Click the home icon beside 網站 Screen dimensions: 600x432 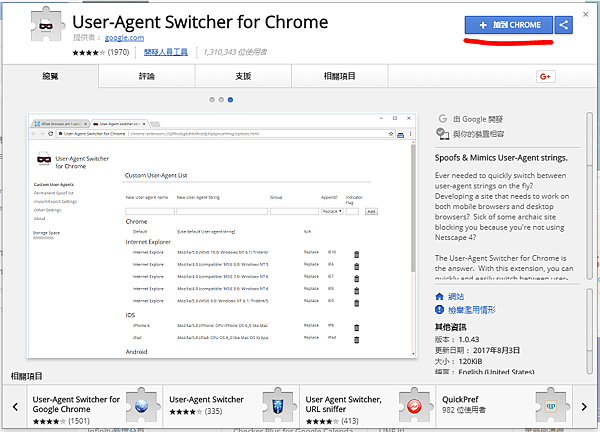(440, 297)
